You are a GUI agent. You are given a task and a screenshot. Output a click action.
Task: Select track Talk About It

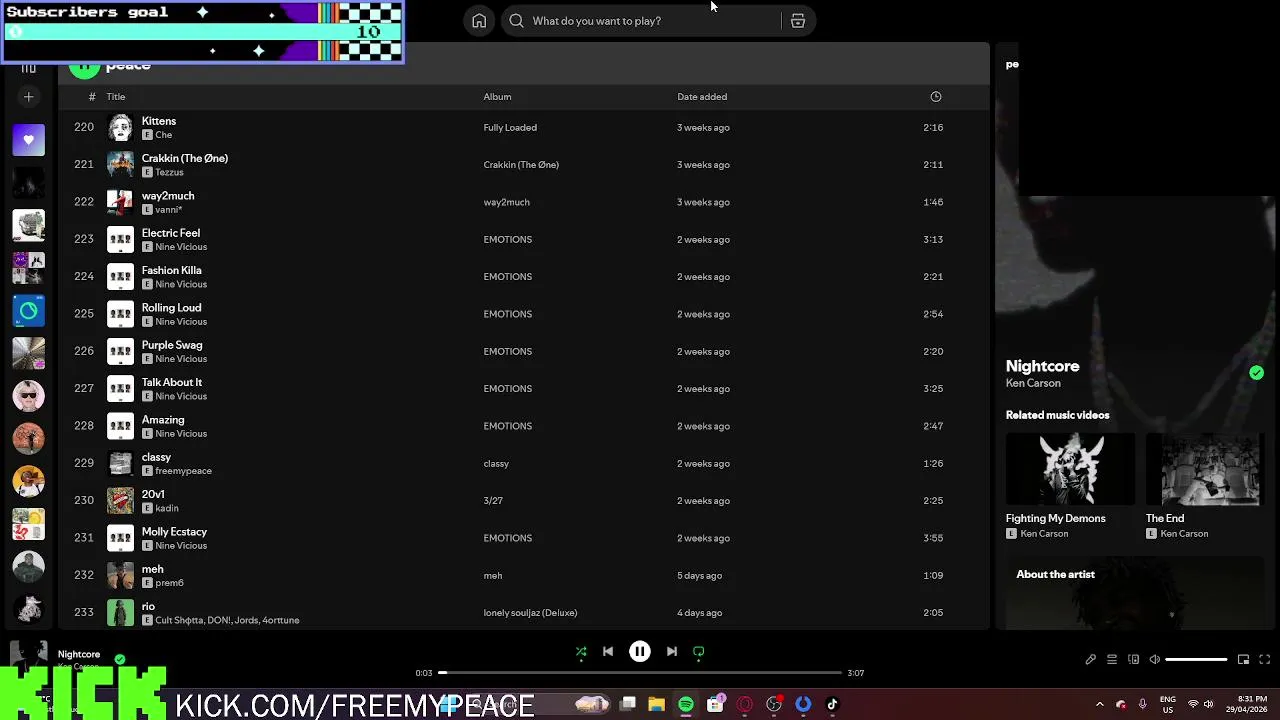[524, 389]
